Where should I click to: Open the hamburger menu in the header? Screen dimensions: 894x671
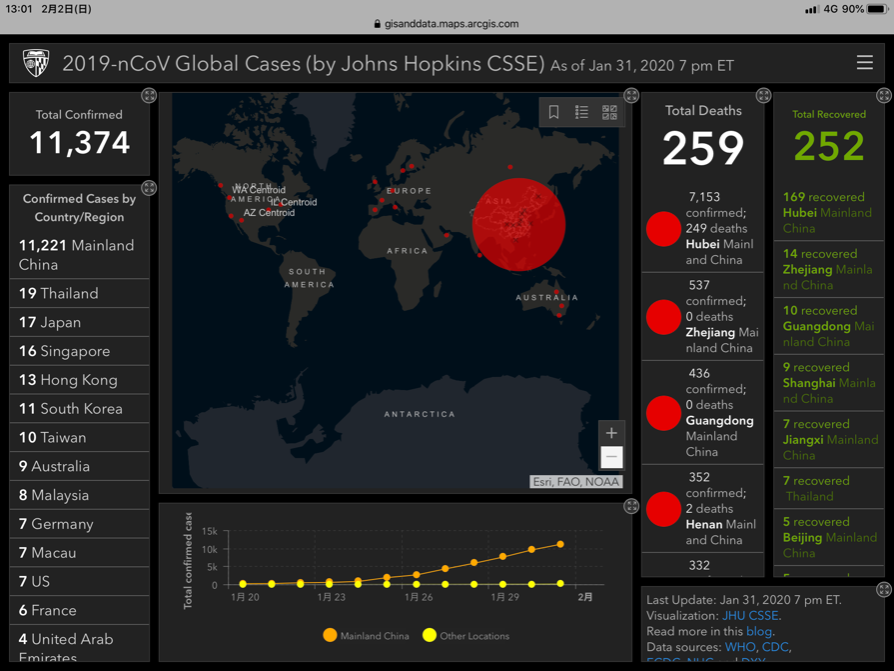(x=864, y=63)
